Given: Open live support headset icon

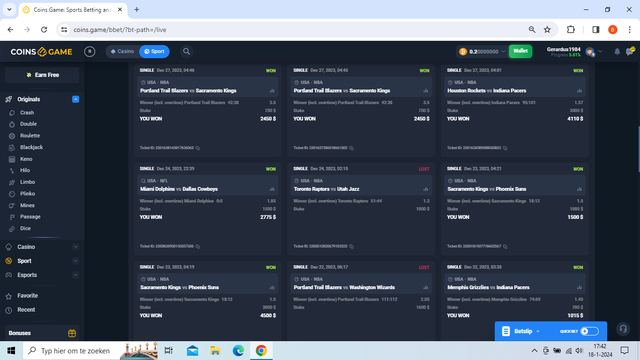Looking at the screenshot, I should click(x=623, y=329).
